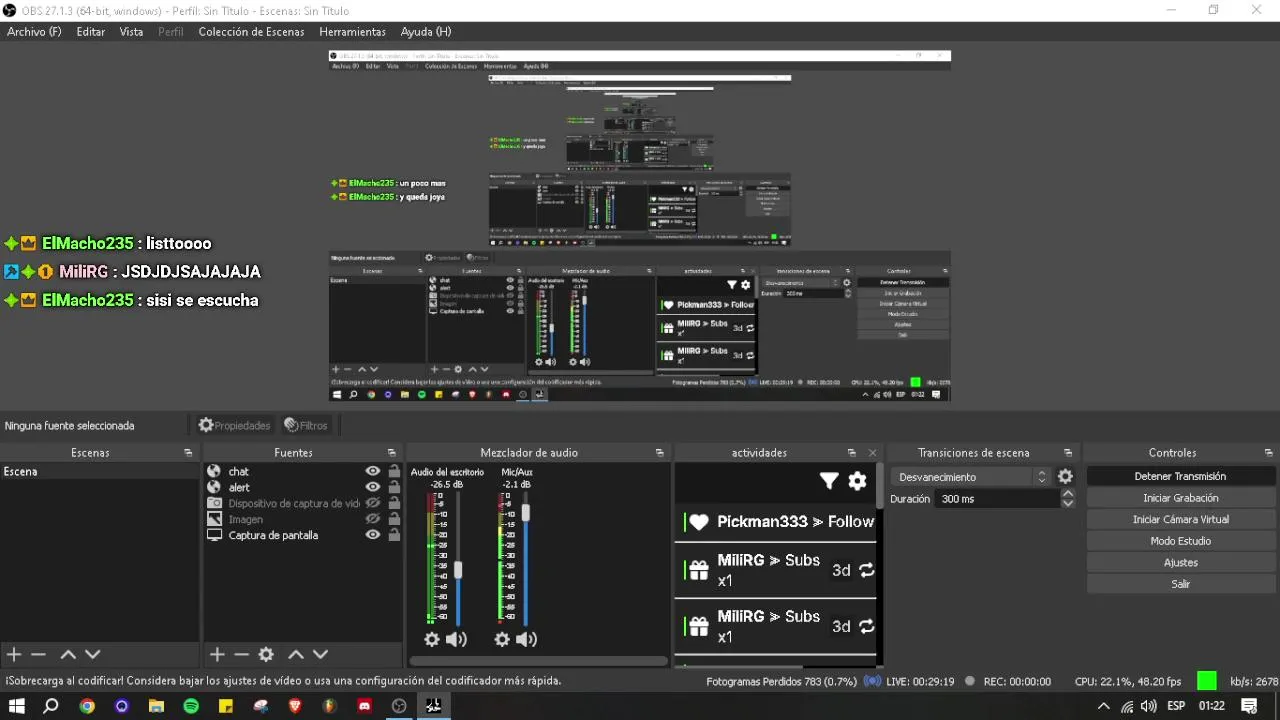Add a new scene with plus icon
The image size is (1280, 720).
[x=14, y=654]
